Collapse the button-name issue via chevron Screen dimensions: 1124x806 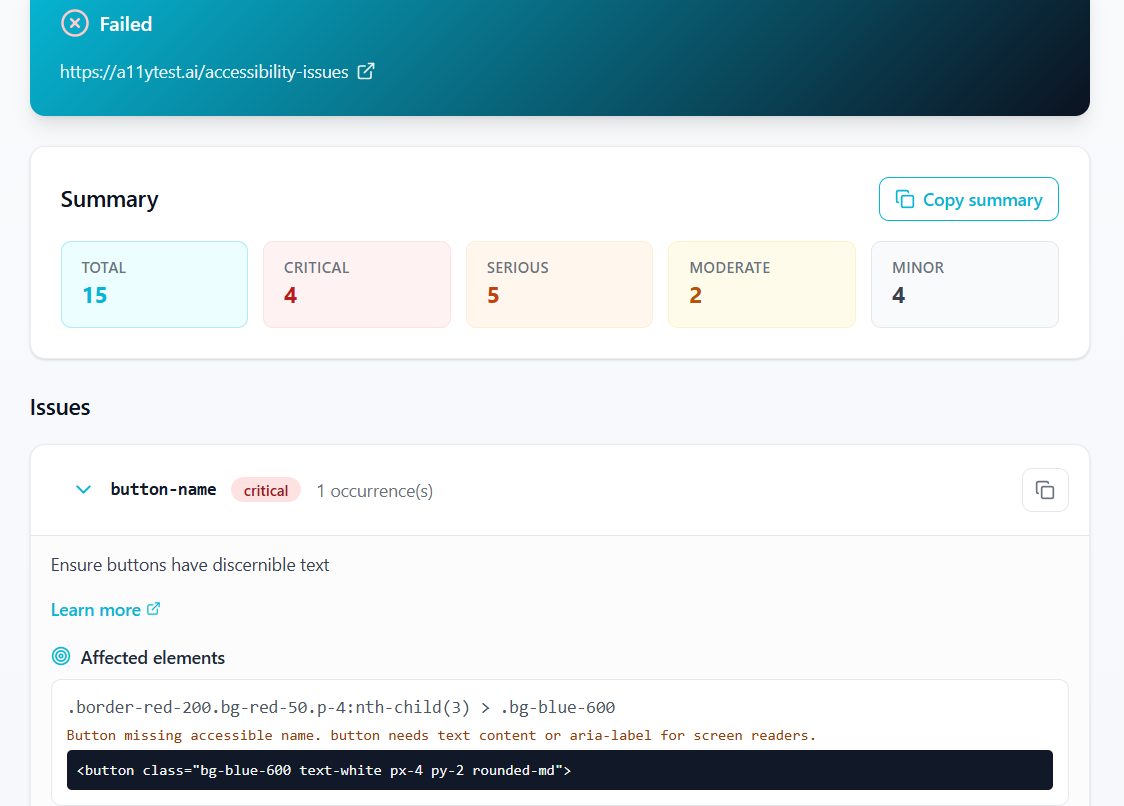coord(84,489)
